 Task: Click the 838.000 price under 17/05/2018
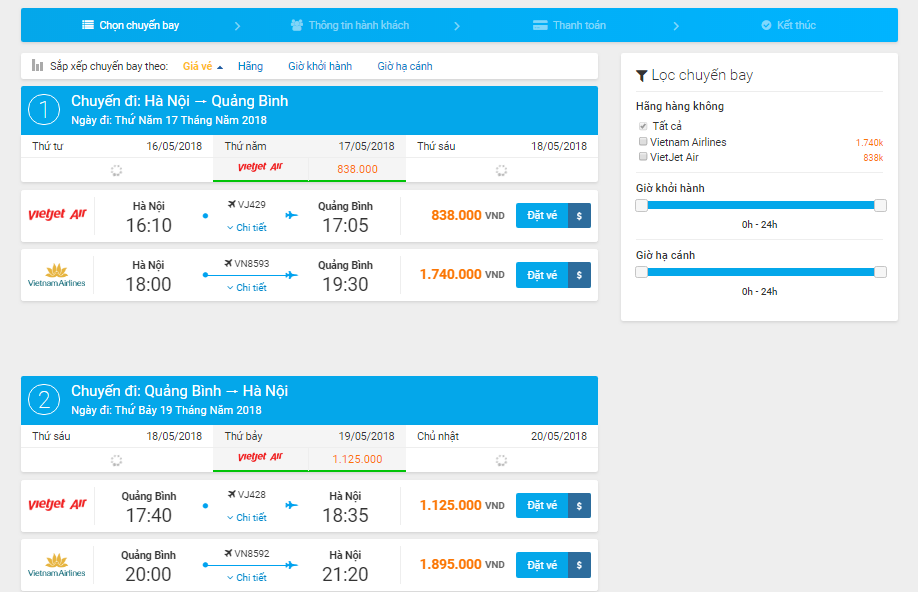[357, 169]
